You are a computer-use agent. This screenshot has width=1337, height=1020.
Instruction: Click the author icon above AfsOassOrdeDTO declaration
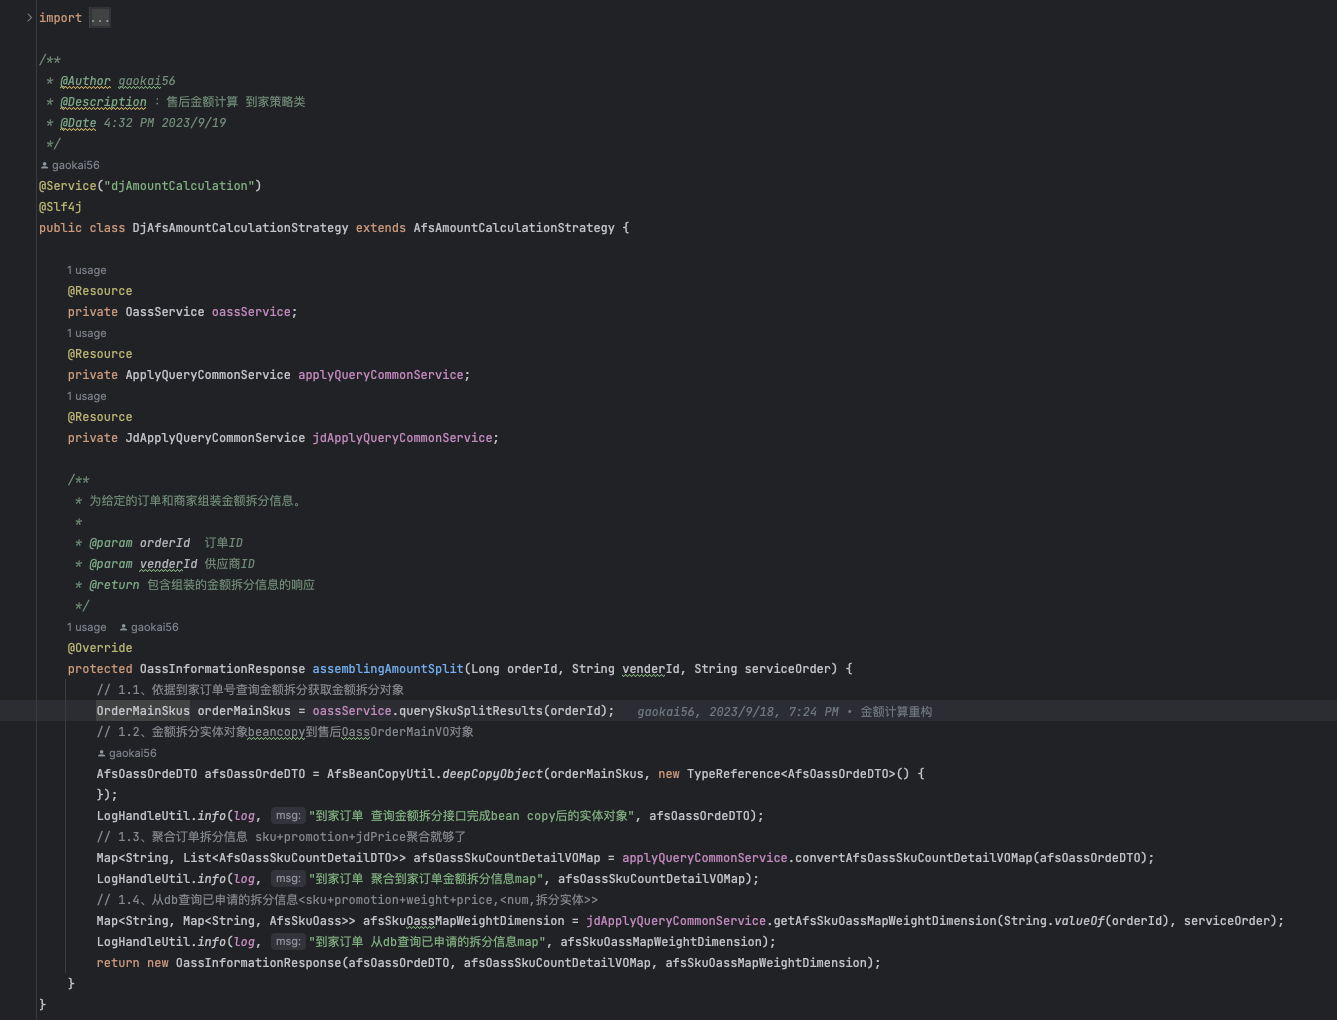pyautogui.click(x=101, y=753)
